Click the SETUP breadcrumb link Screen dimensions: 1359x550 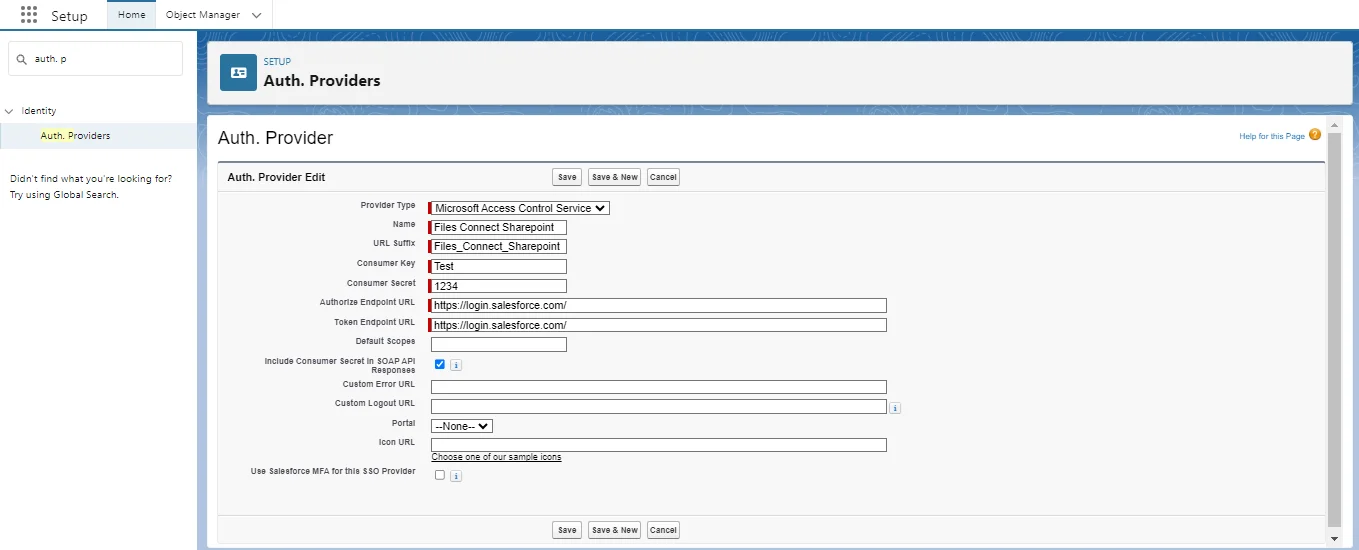pyautogui.click(x=277, y=62)
